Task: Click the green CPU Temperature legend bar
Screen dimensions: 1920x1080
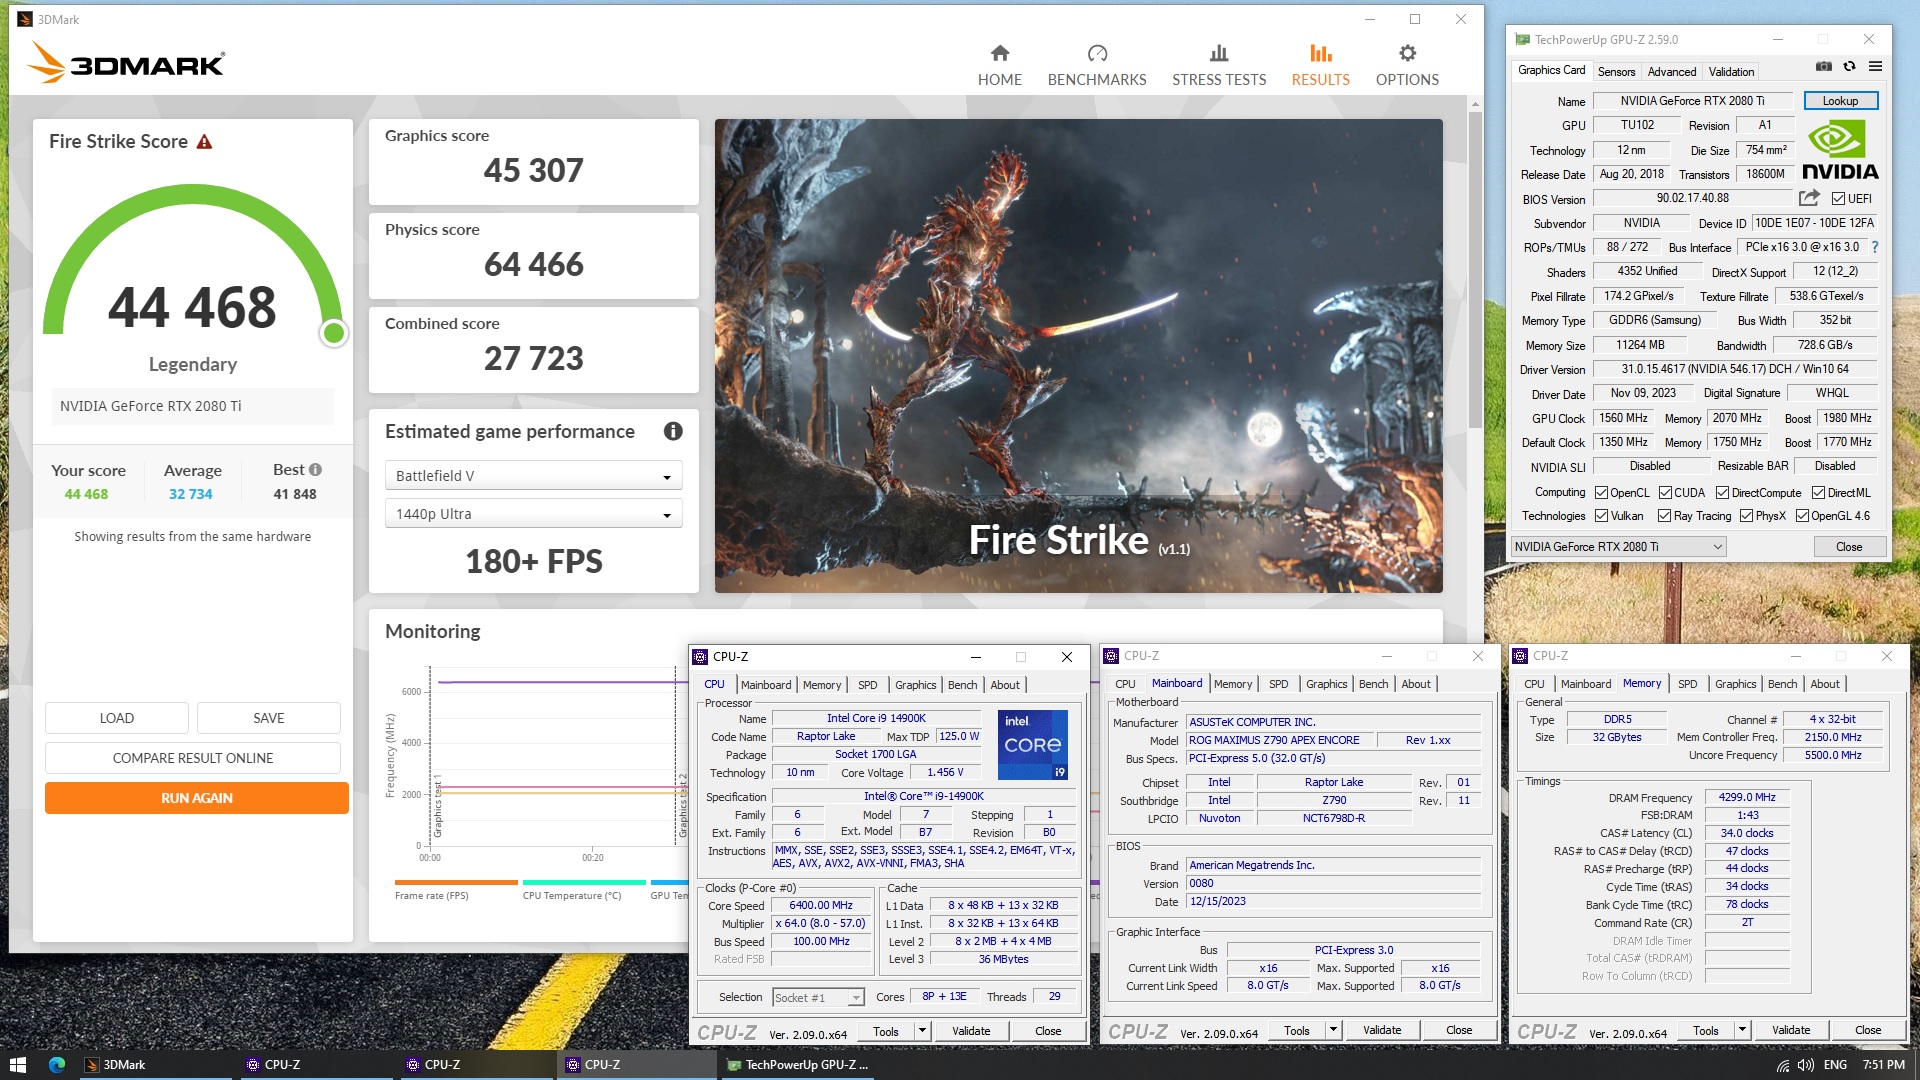Action: [x=583, y=882]
